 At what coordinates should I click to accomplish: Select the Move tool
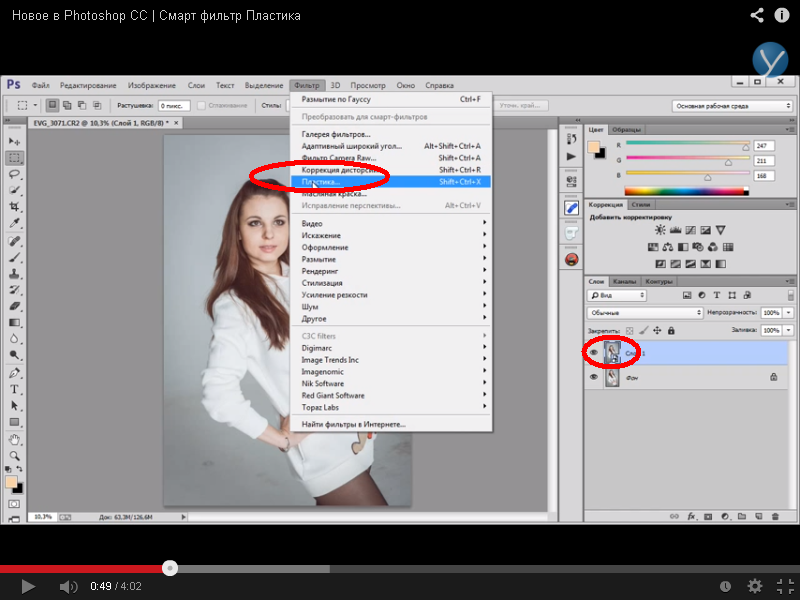[x=15, y=141]
